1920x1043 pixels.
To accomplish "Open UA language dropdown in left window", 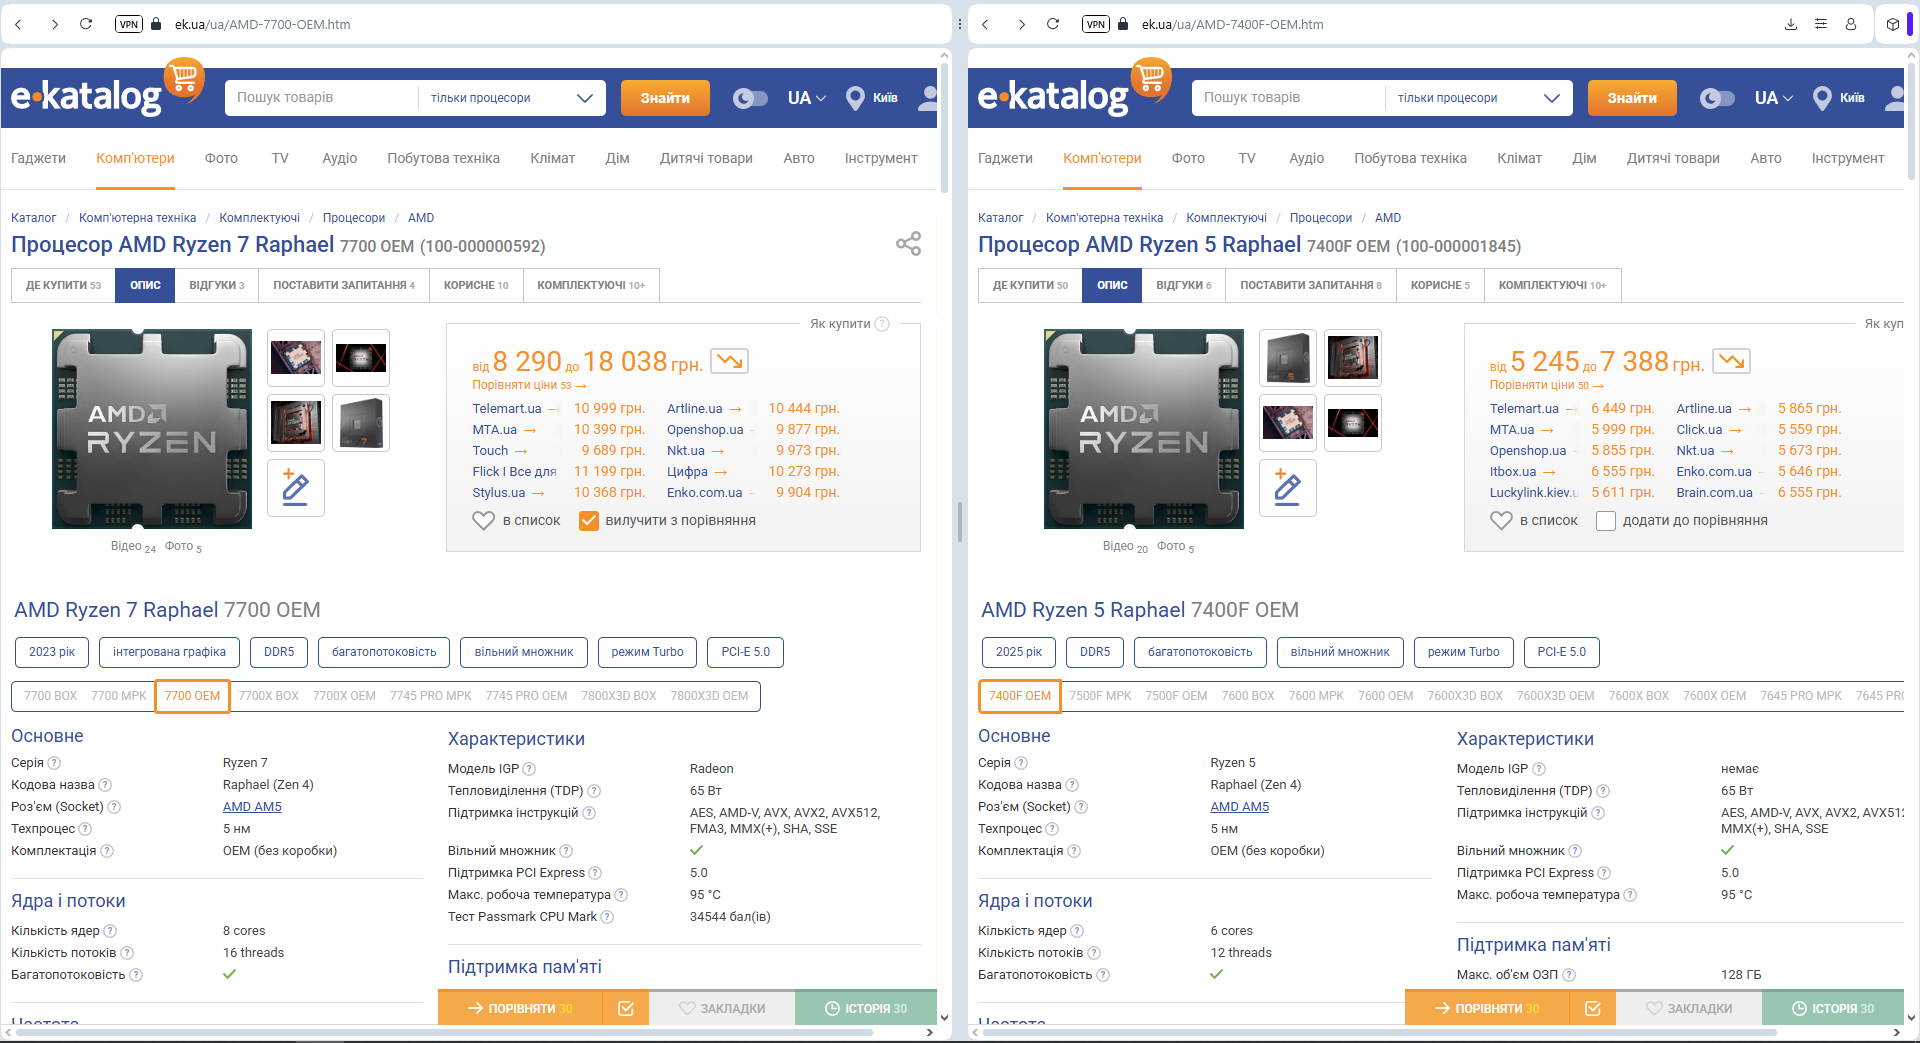I will (x=806, y=98).
